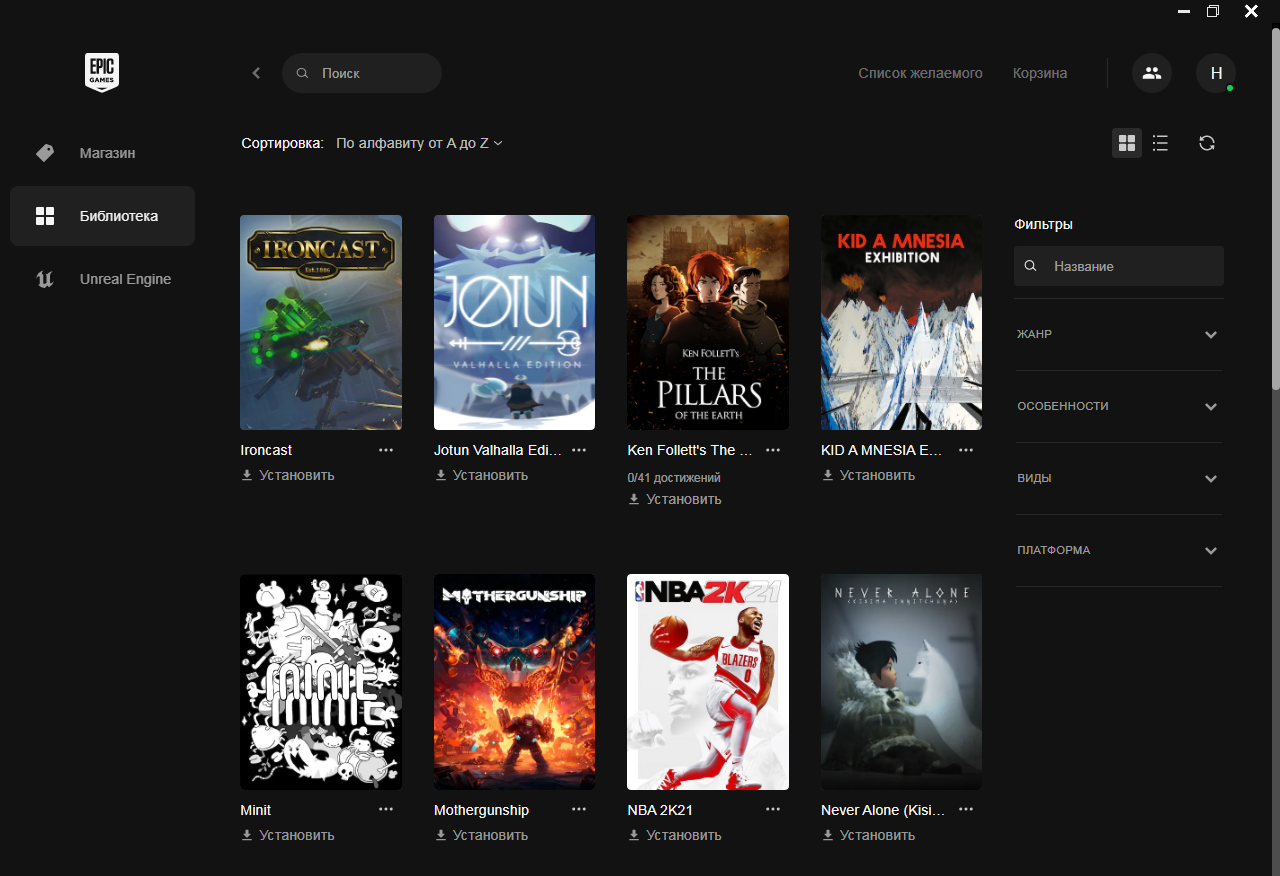Refresh the library with the reload icon
Screen dimensions: 1280x876
(1207, 143)
